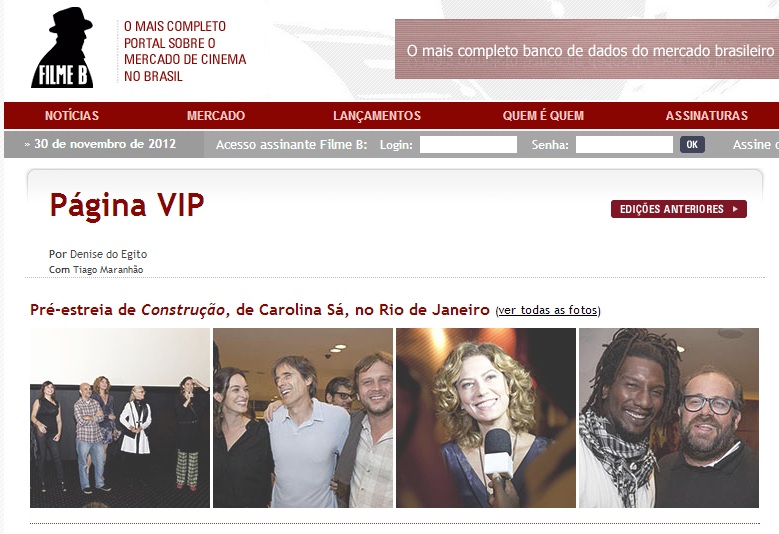Click the 'Assine' subscribe link

(x=756, y=145)
